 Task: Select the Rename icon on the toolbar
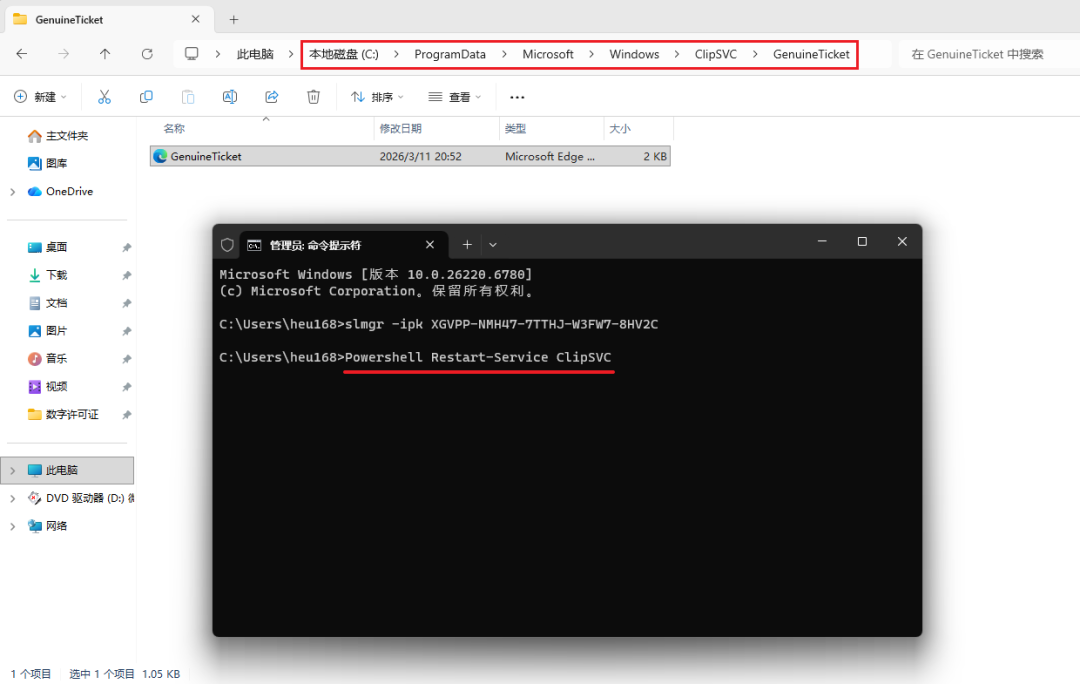click(229, 96)
